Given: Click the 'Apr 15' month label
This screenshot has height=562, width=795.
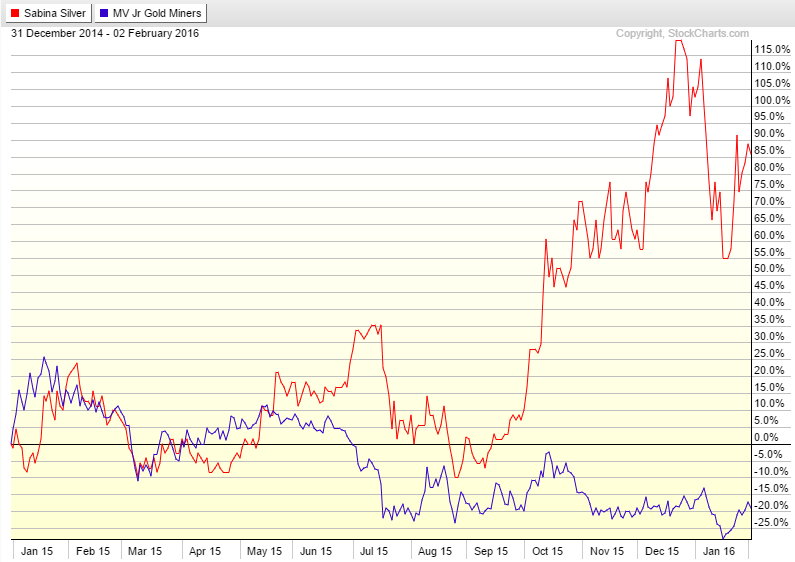Looking at the screenshot, I should tap(205, 551).
